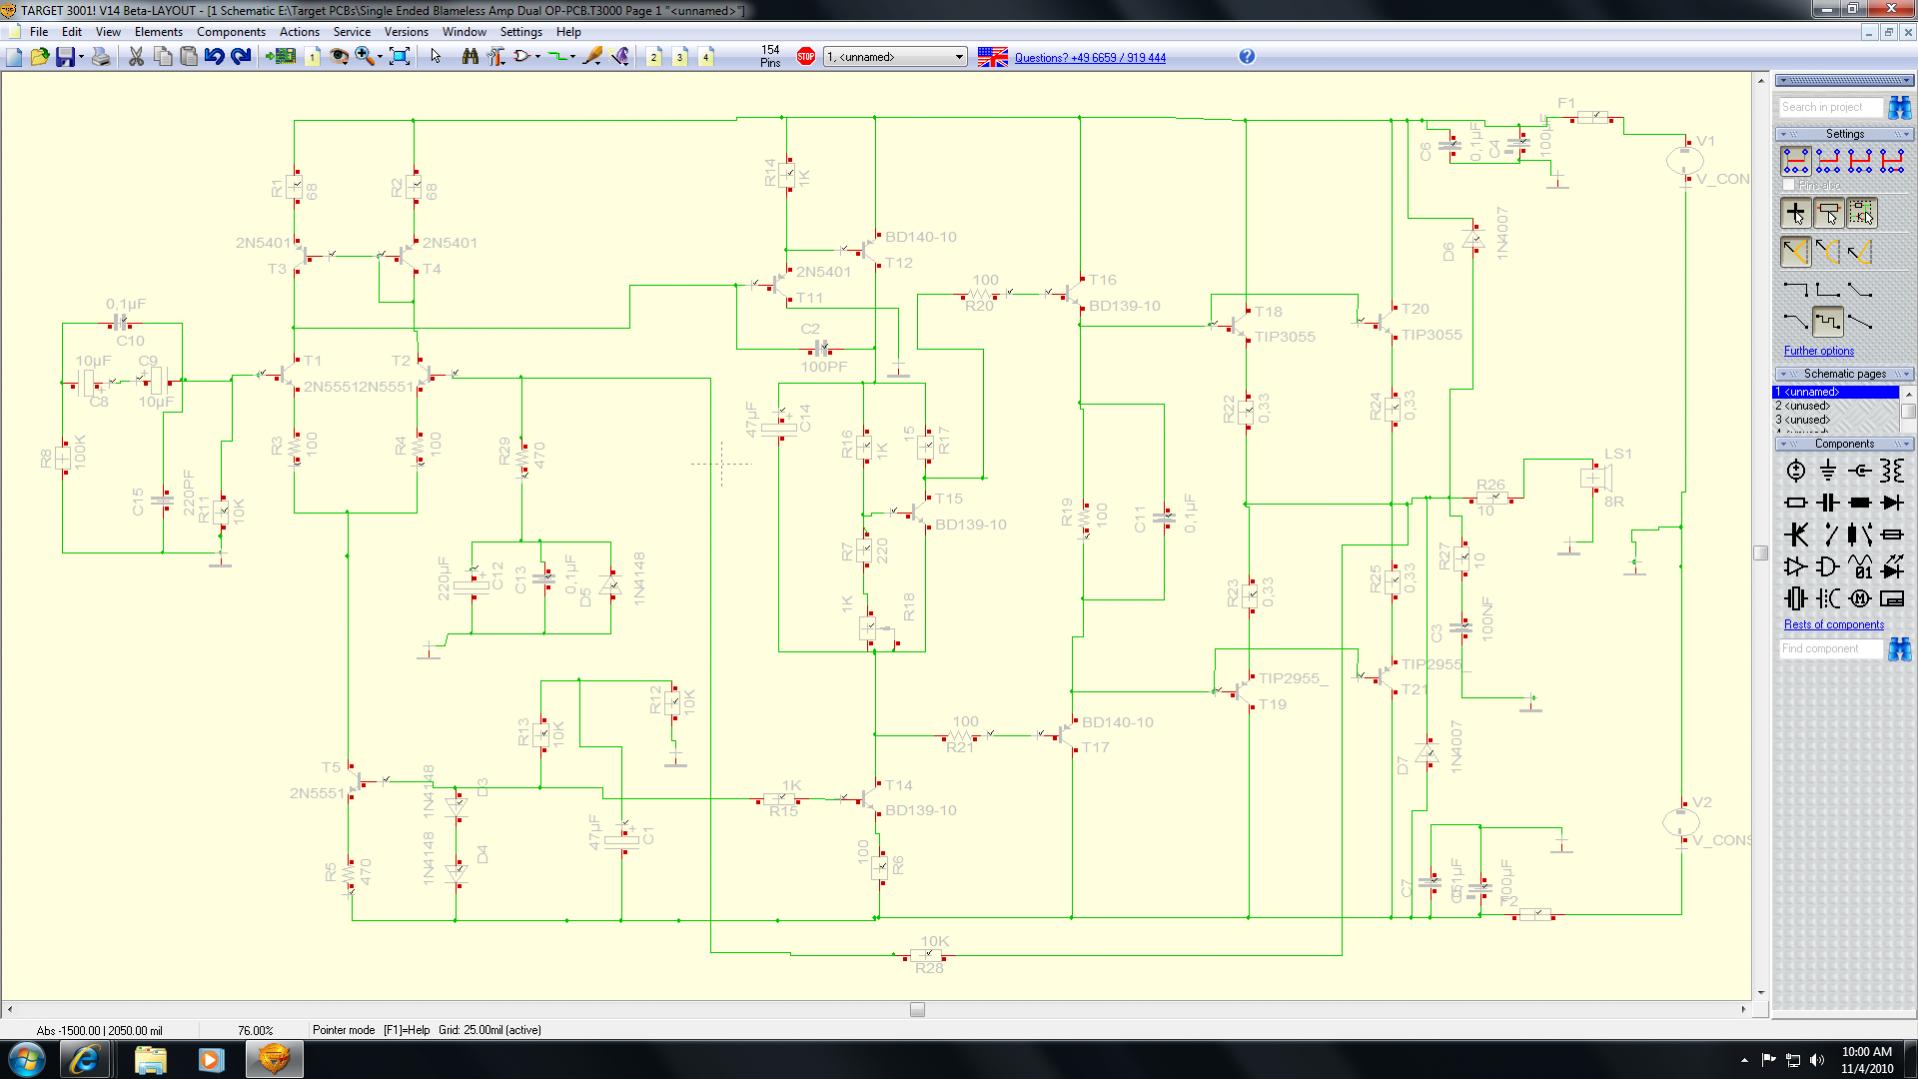Click the Redo arrow icon
The image size is (1918, 1079).
click(x=241, y=57)
